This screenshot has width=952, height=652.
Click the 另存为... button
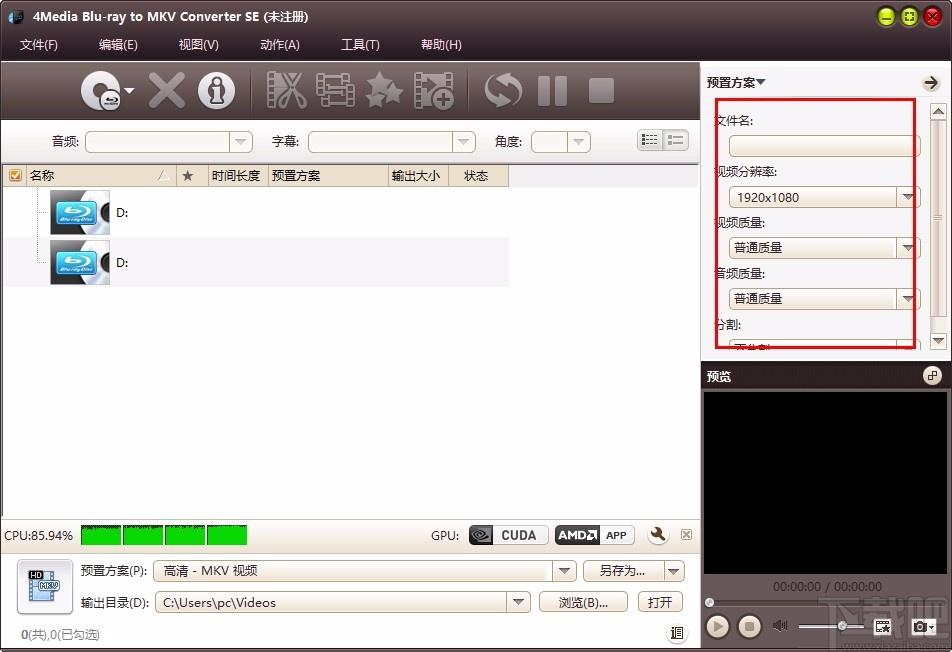pos(623,571)
